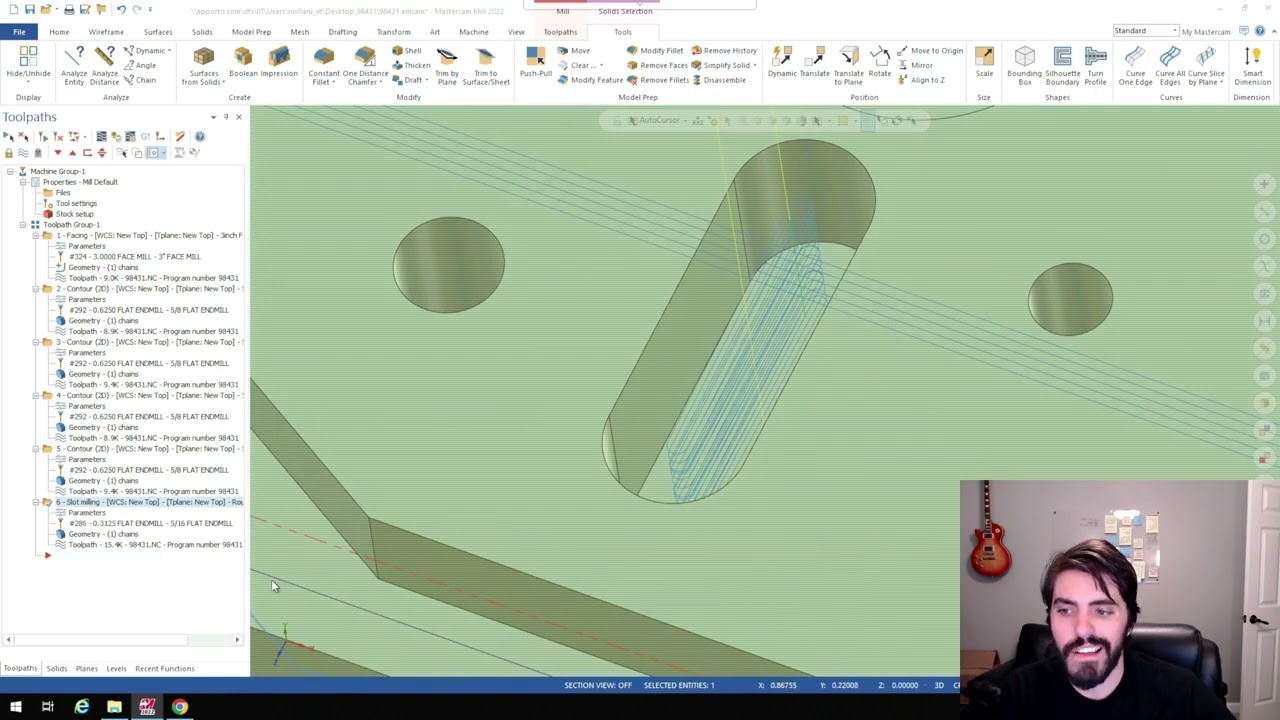Click One Distance Chamfer tool
This screenshot has height=720, width=1280.
coord(365,66)
